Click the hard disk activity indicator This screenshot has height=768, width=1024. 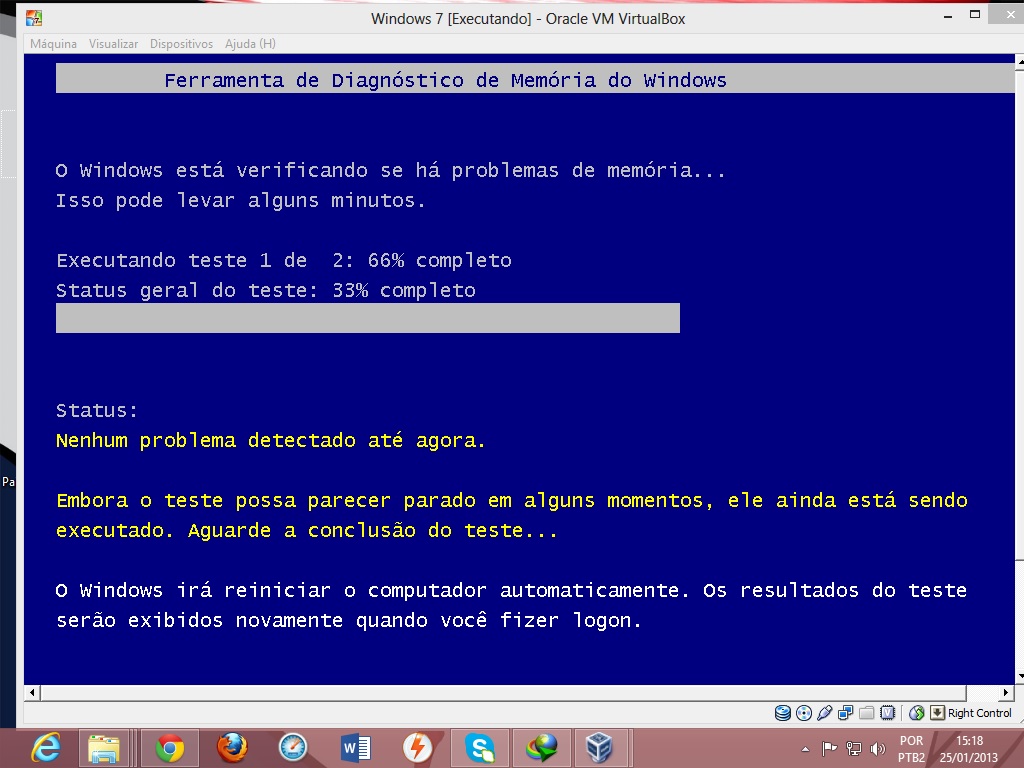pyautogui.click(x=782, y=712)
